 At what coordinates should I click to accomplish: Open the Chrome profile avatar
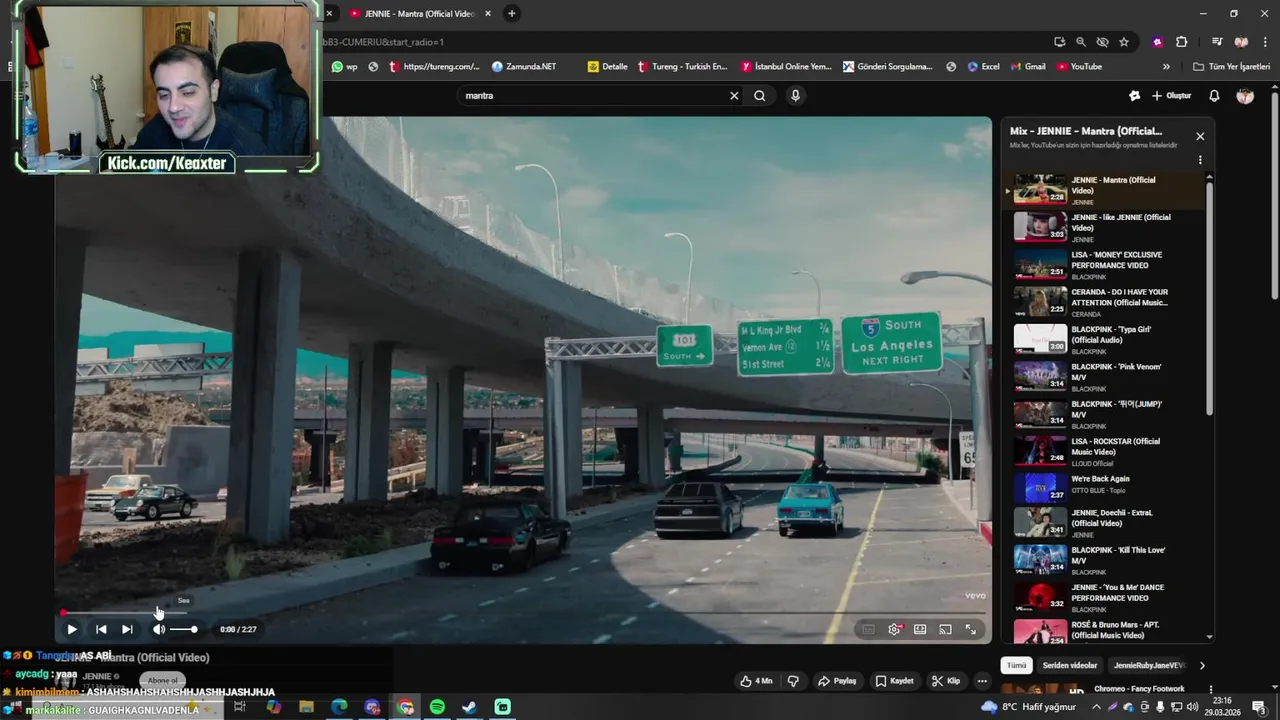(x=1241, y=42)
